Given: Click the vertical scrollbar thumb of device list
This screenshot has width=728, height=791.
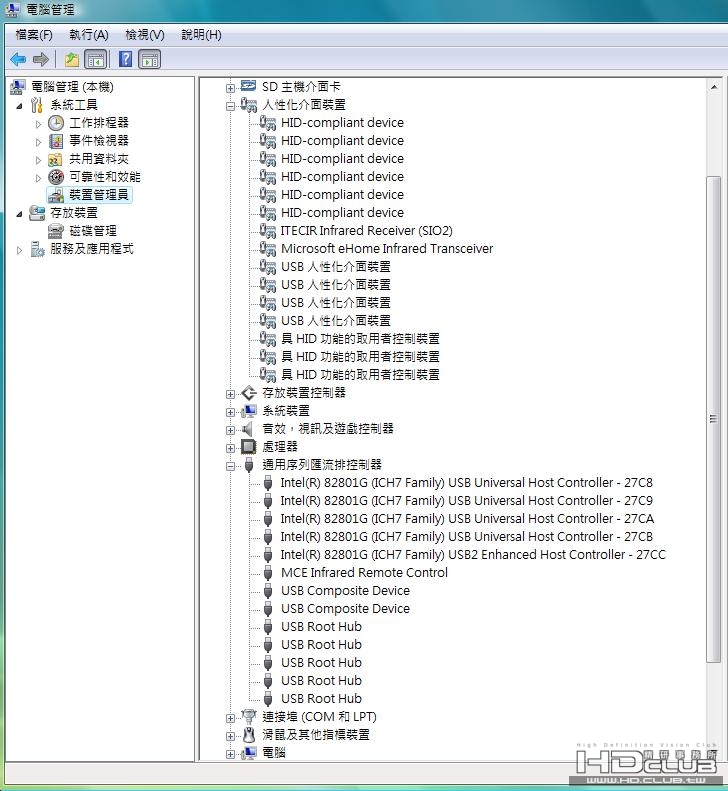Looking at the screenshot, I should coord(714,419).
